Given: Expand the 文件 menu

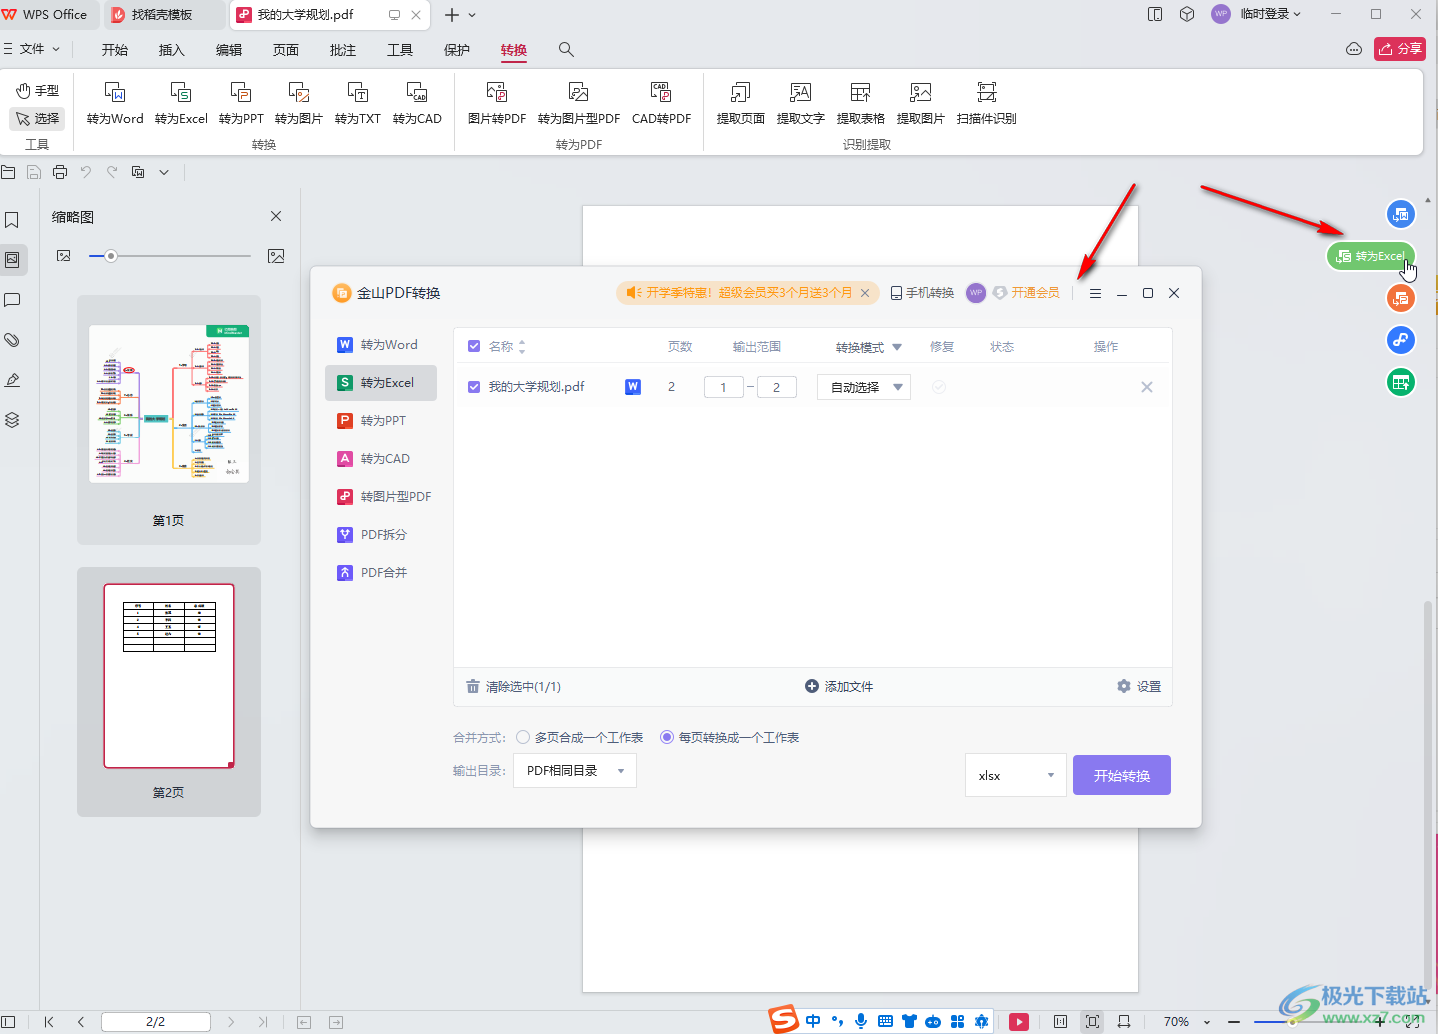Looking at the screenshot, I should [32, 48].
